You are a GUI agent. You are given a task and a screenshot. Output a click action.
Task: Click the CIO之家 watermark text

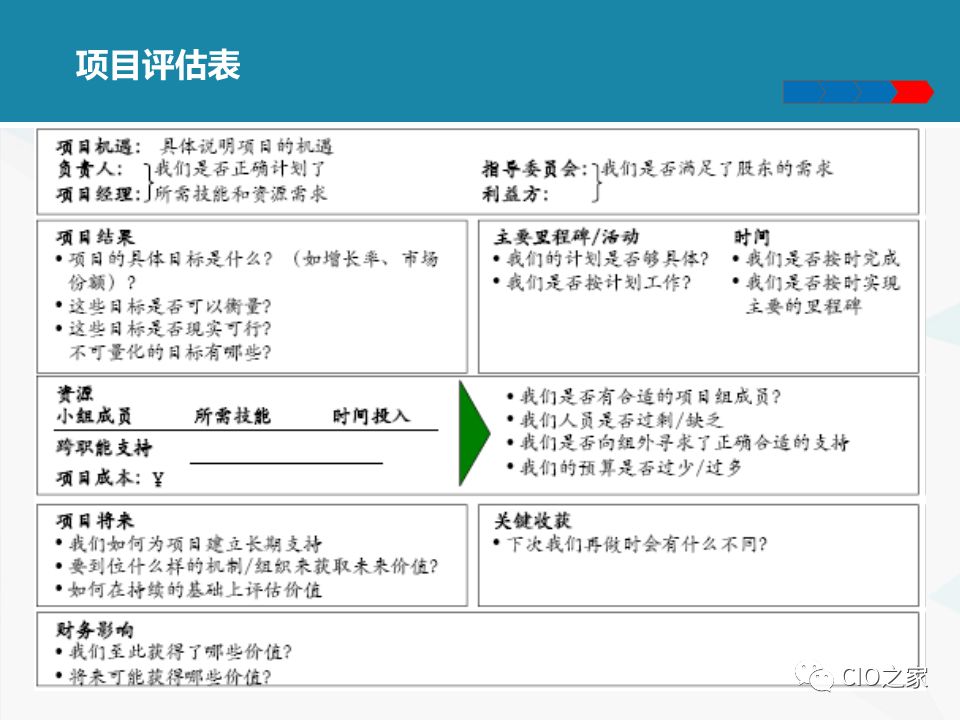[885, 677]
